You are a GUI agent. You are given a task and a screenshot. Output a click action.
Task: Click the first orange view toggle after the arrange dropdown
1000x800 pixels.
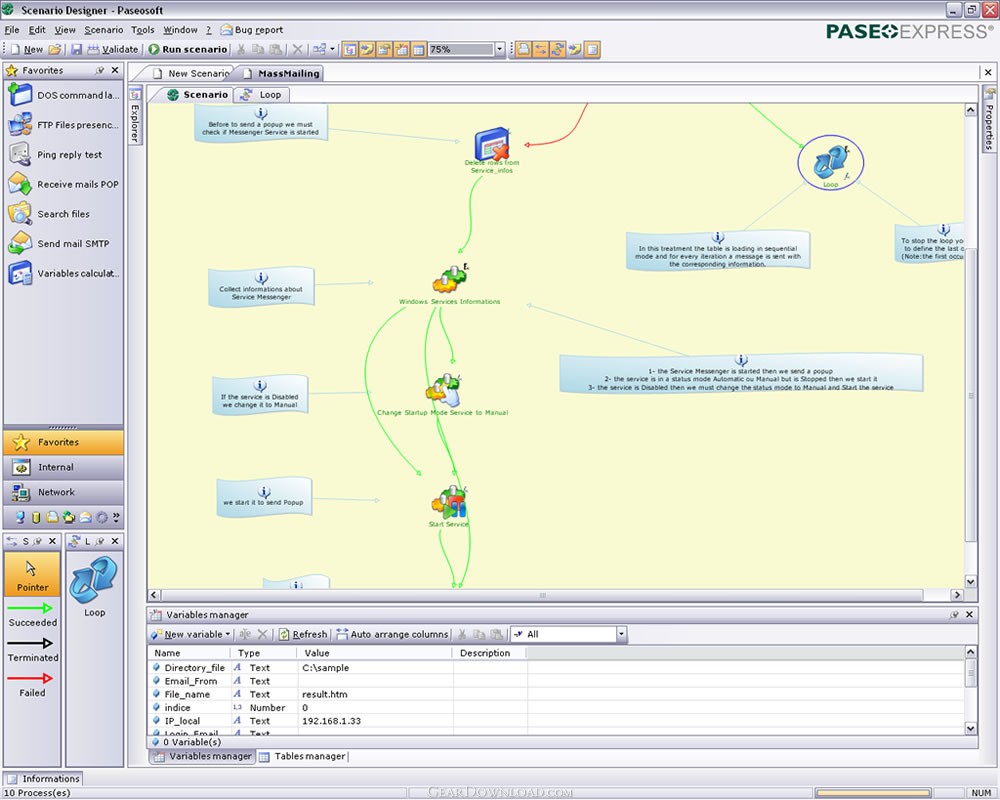(x=349, y=49)
